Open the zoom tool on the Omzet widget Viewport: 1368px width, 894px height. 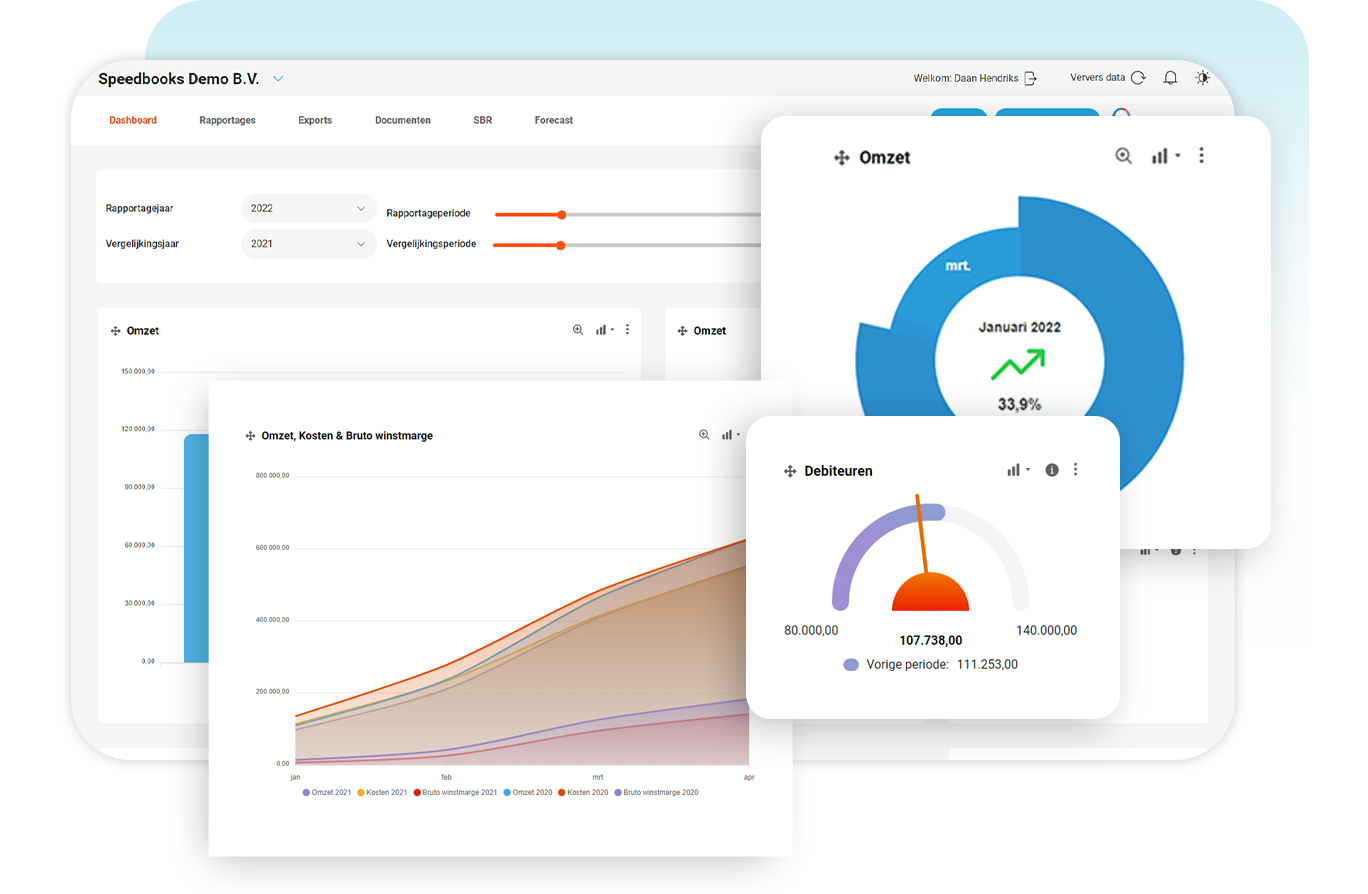pos(1123,156)
